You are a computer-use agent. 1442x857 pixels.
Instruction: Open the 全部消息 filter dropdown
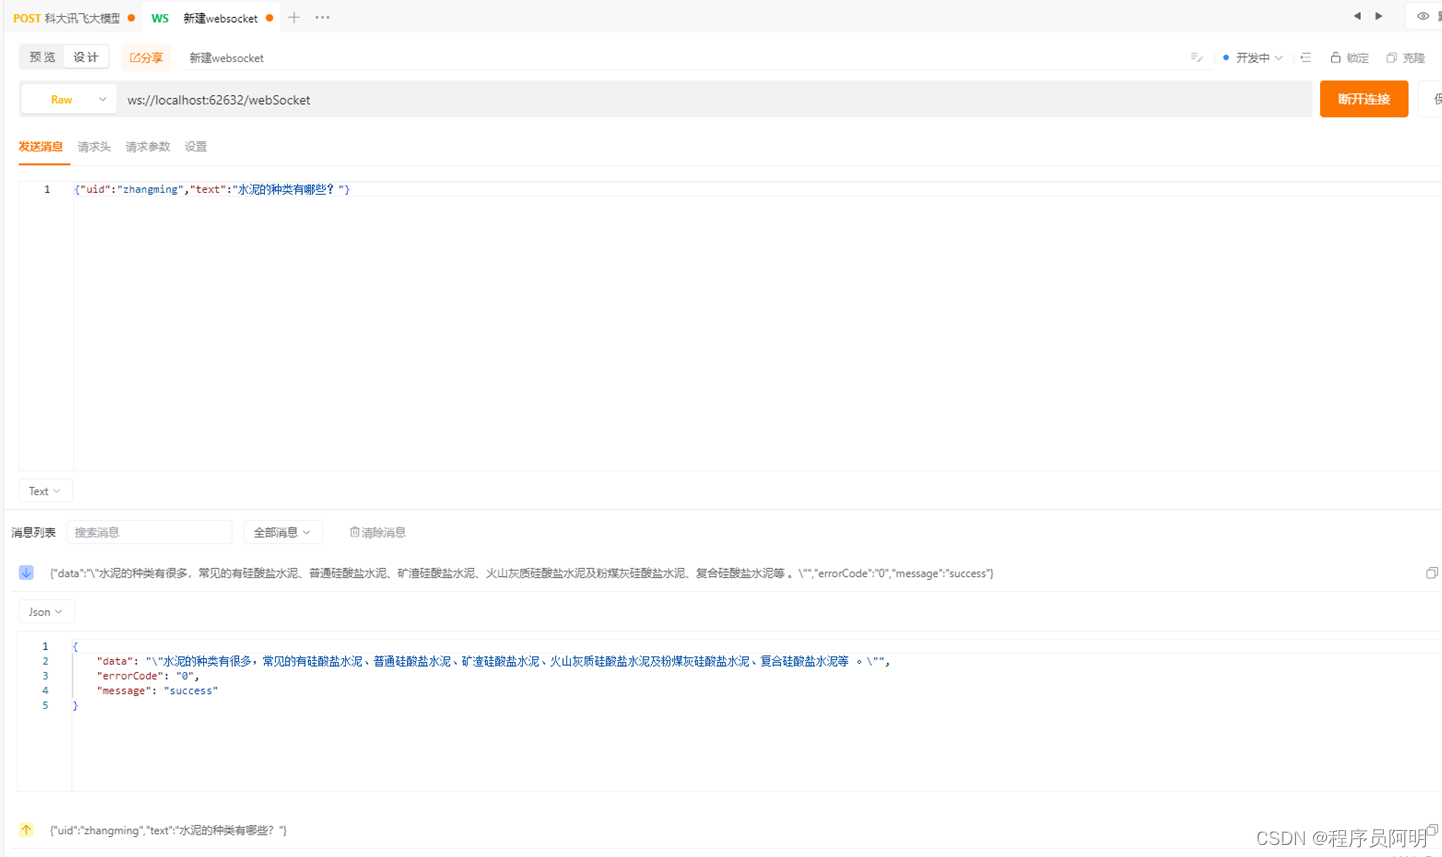point(282,532)
